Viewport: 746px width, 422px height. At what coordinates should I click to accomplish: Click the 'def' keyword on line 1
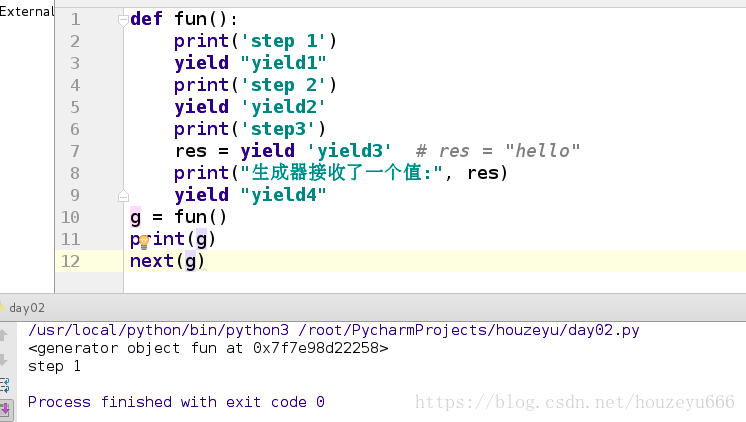coord(146,19)
